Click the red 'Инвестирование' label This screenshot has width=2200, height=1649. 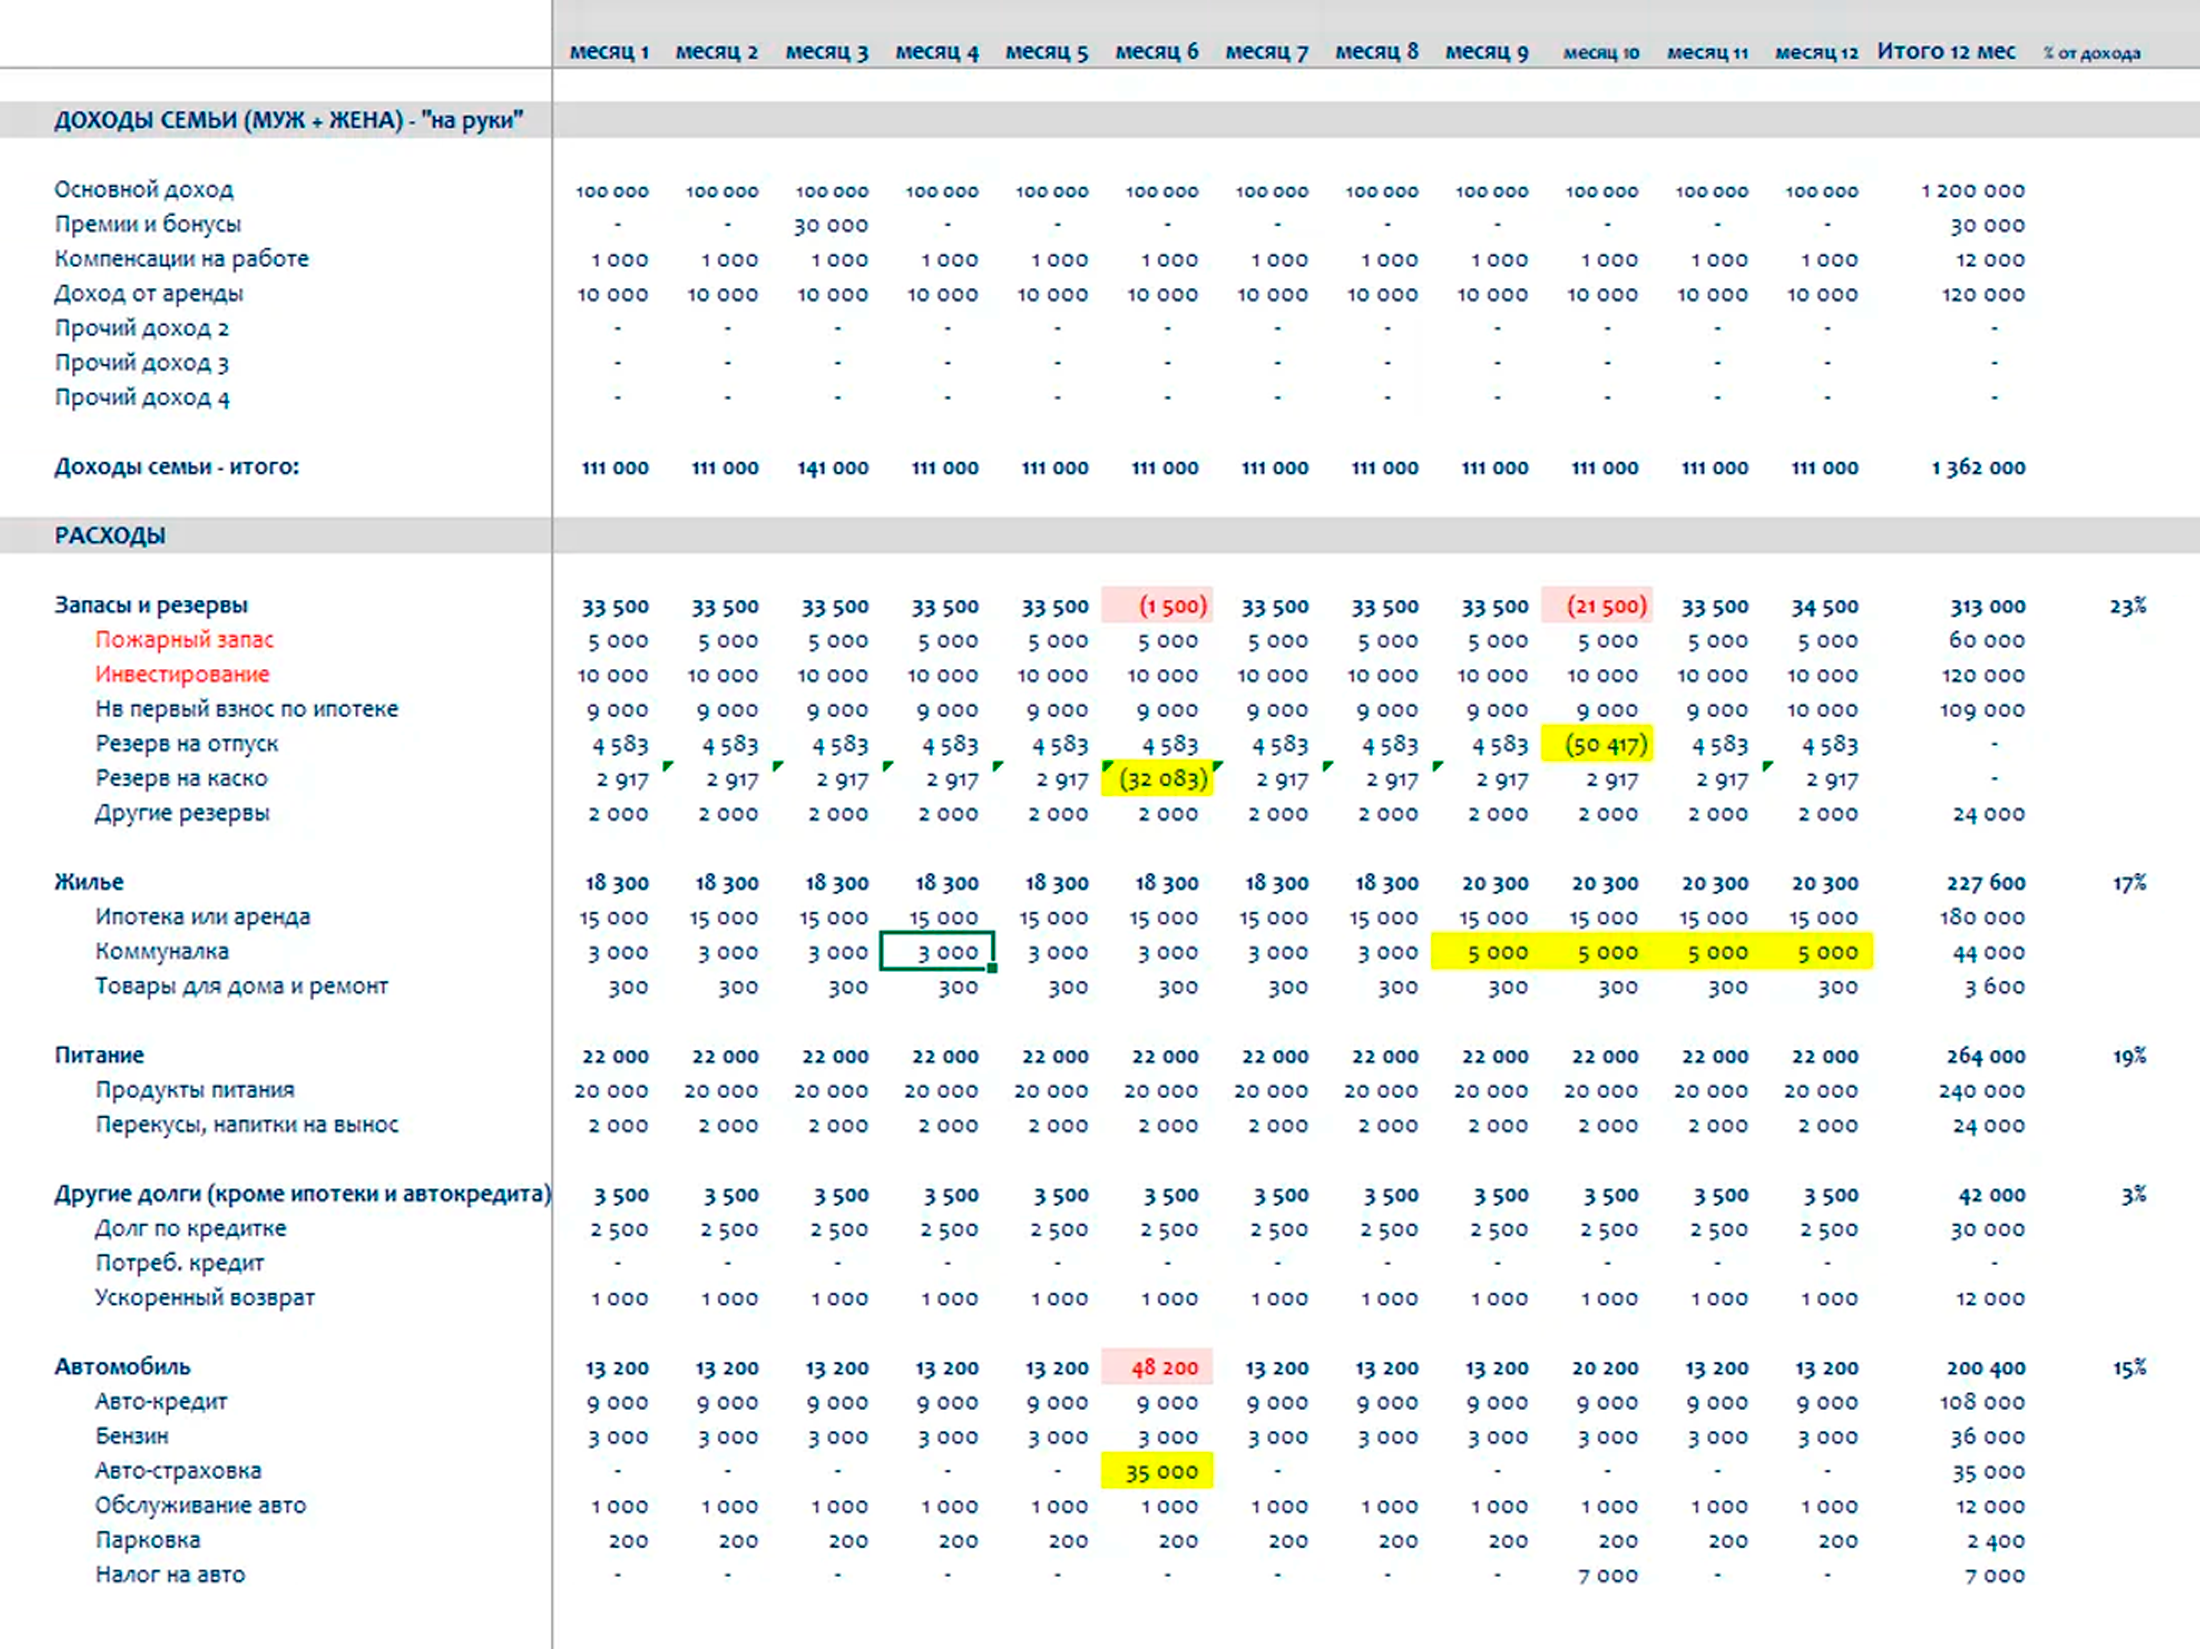pos(182,675)
